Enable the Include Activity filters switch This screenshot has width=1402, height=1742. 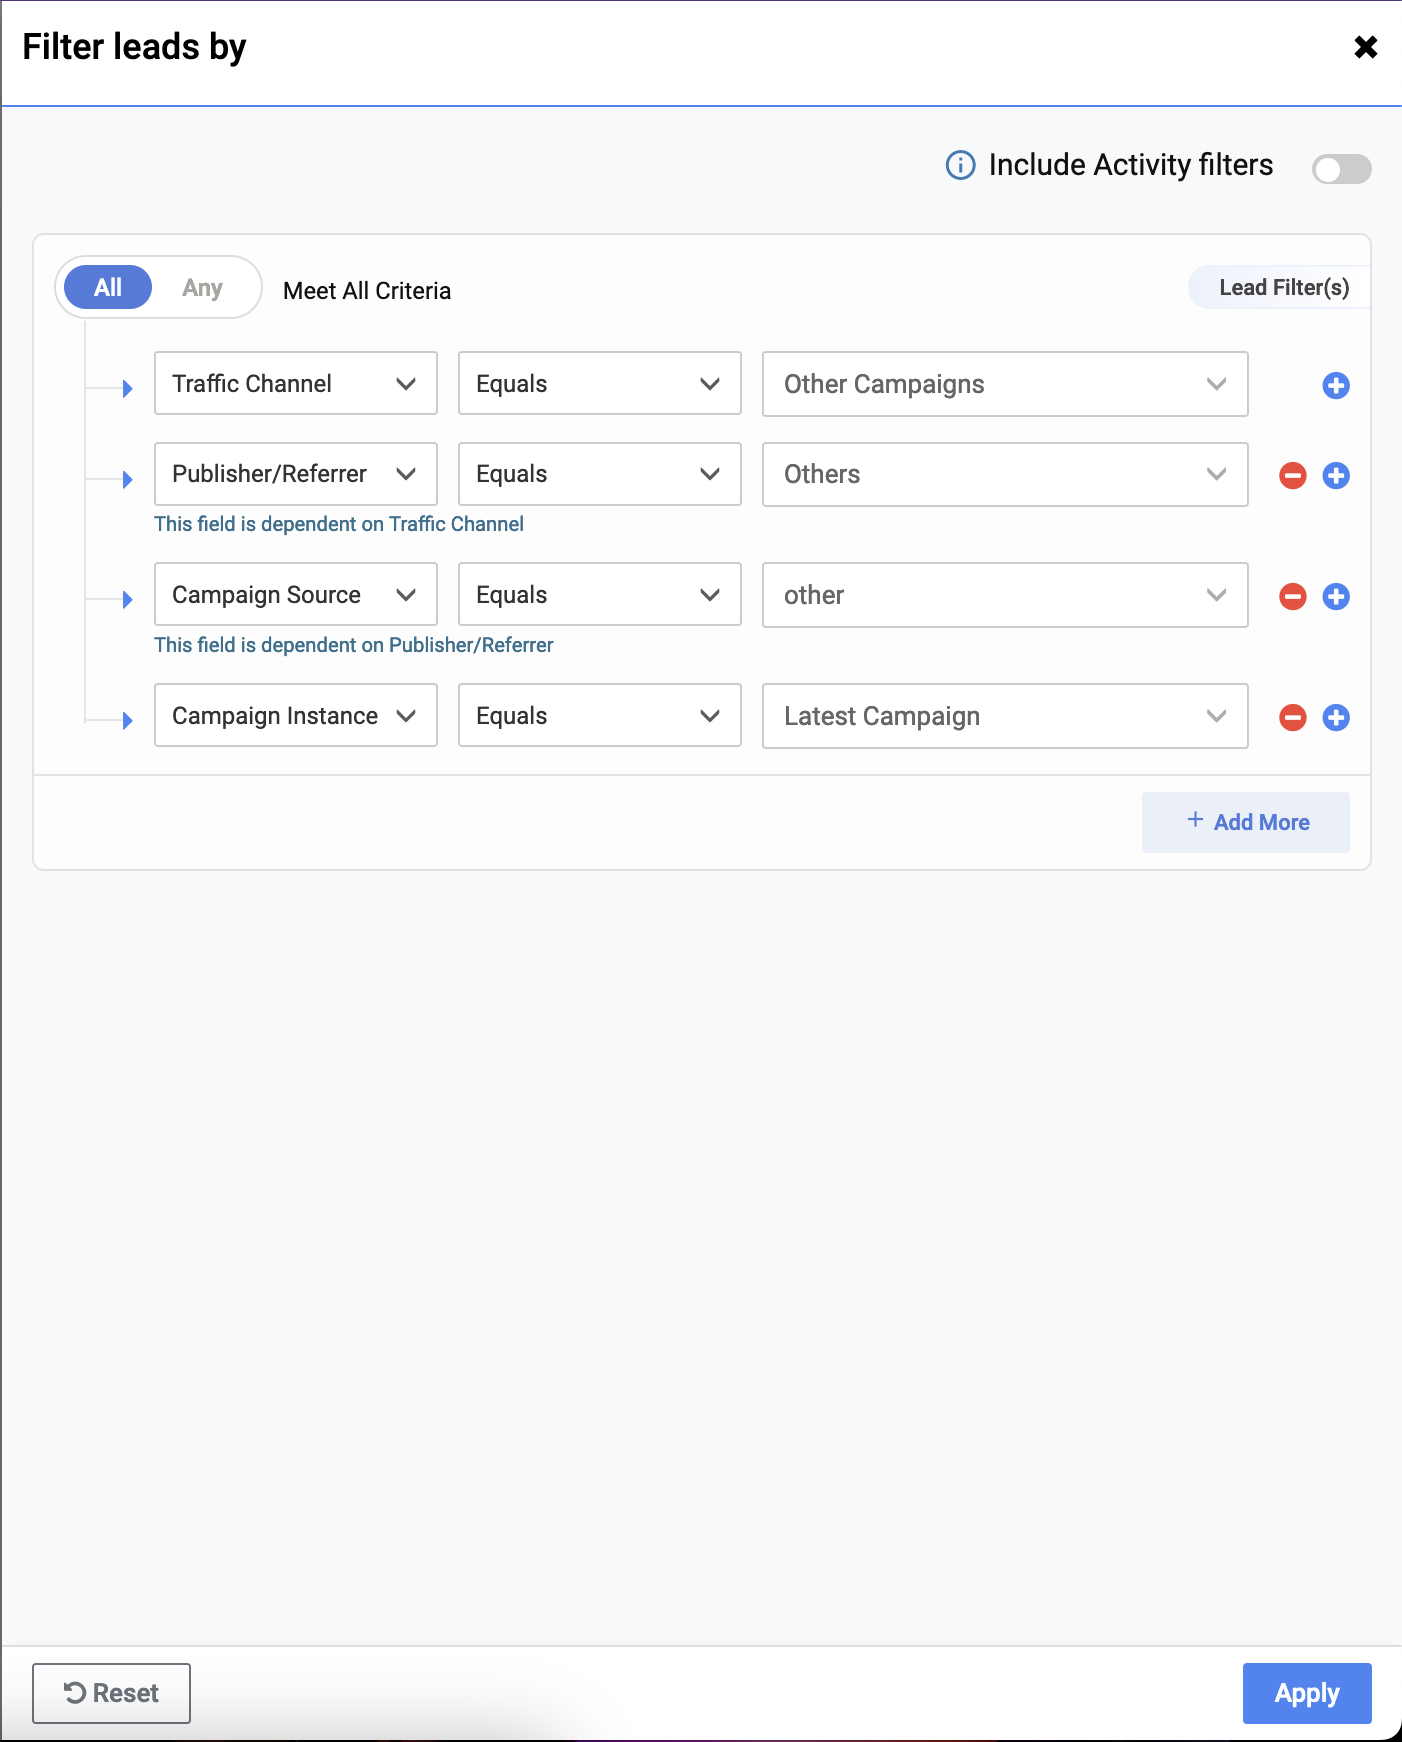pos(1341,169)
